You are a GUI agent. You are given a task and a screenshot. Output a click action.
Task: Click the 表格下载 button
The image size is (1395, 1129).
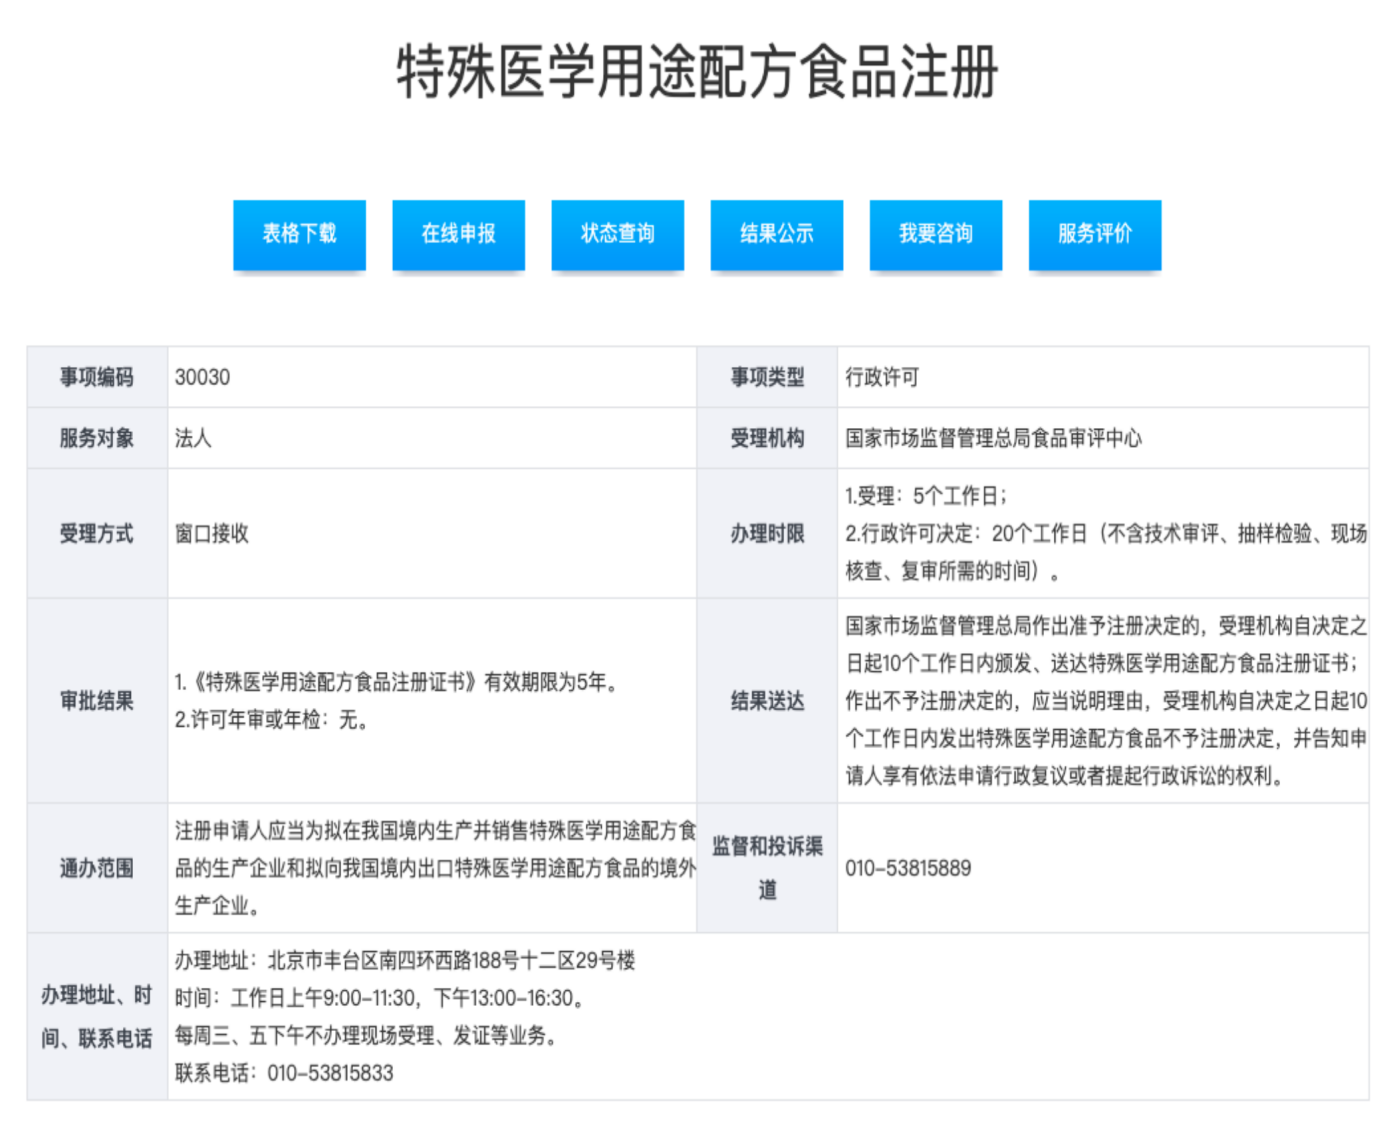299,234
